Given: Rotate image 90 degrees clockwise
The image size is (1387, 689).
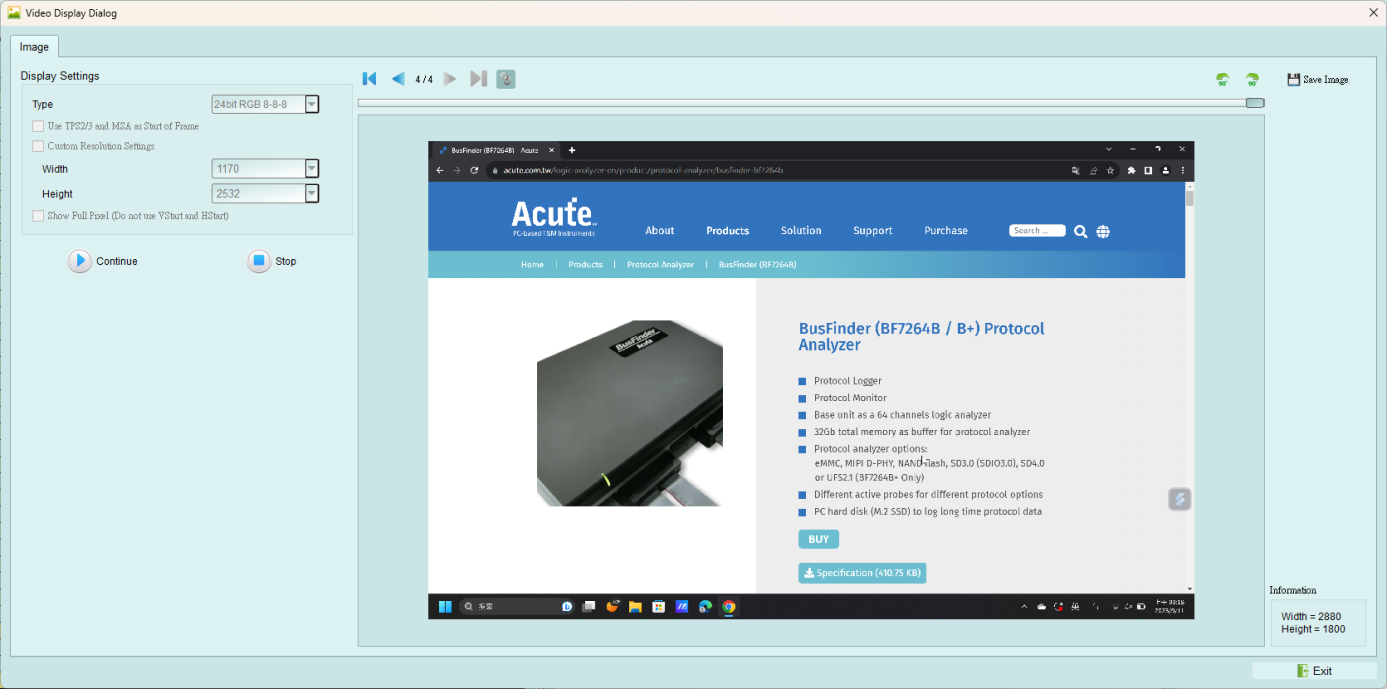Looking at the screenshot, I should pyautogui.click(x=1252, y=80).
